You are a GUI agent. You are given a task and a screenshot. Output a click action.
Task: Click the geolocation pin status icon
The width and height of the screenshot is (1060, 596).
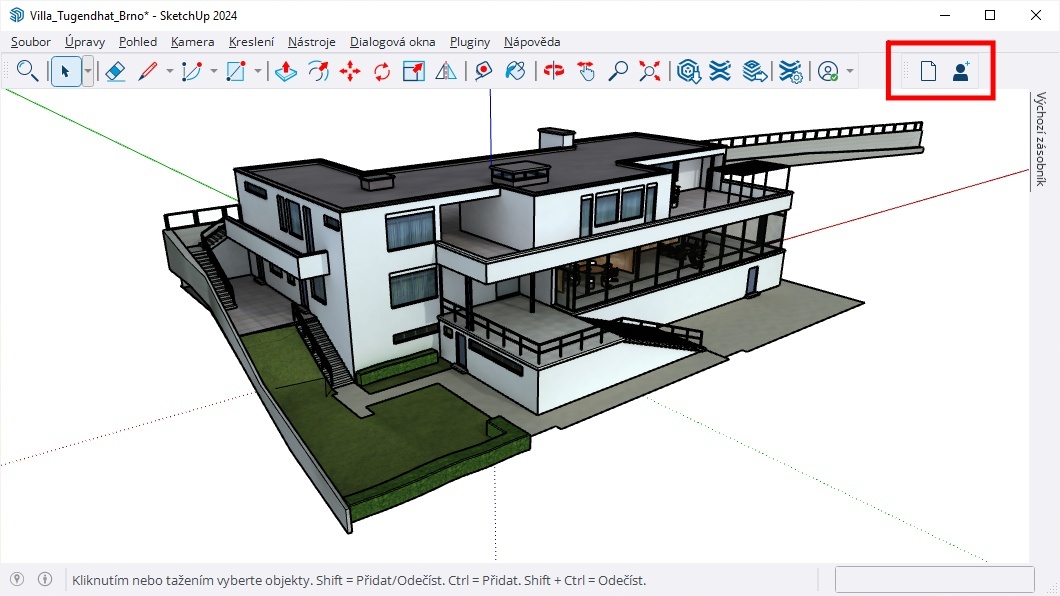tap(17, 579)
